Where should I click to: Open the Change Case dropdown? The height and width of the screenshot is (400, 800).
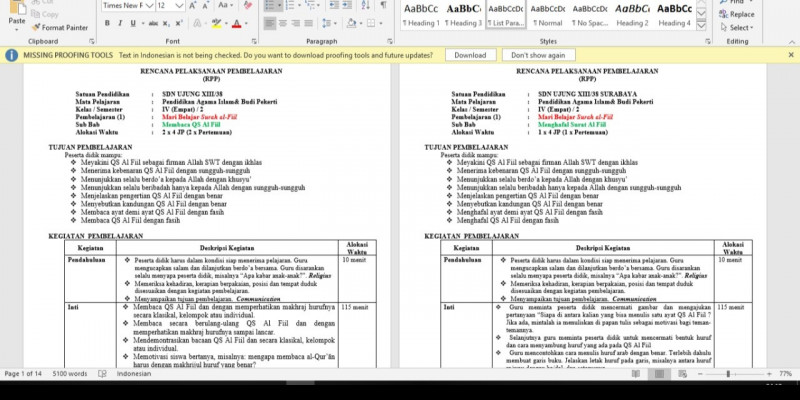pyautogui.click(x=226, y=6)
